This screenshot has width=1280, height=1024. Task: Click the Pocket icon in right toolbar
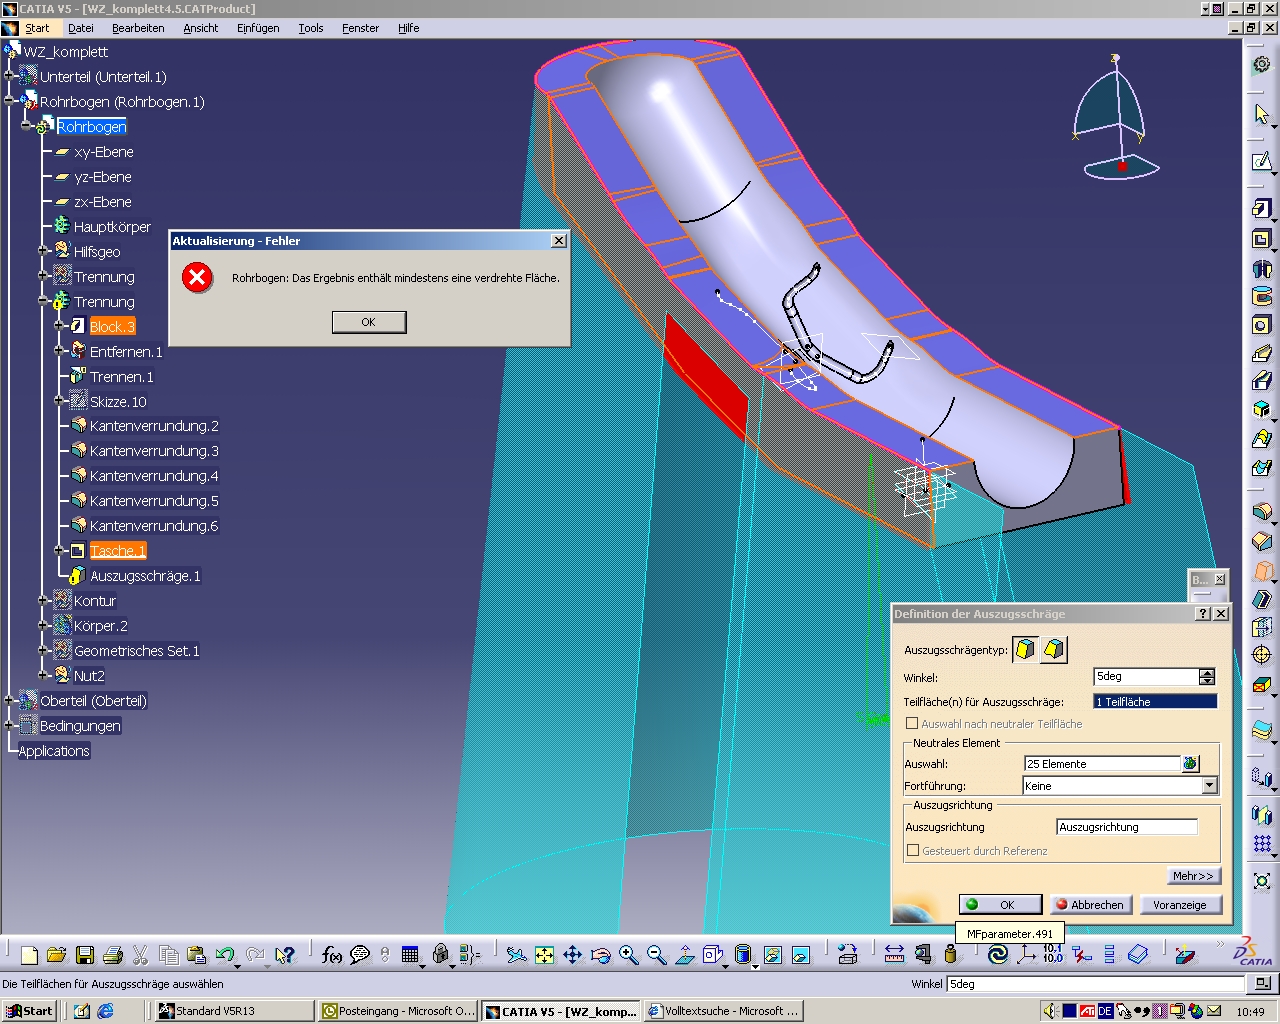point(1262,239)
